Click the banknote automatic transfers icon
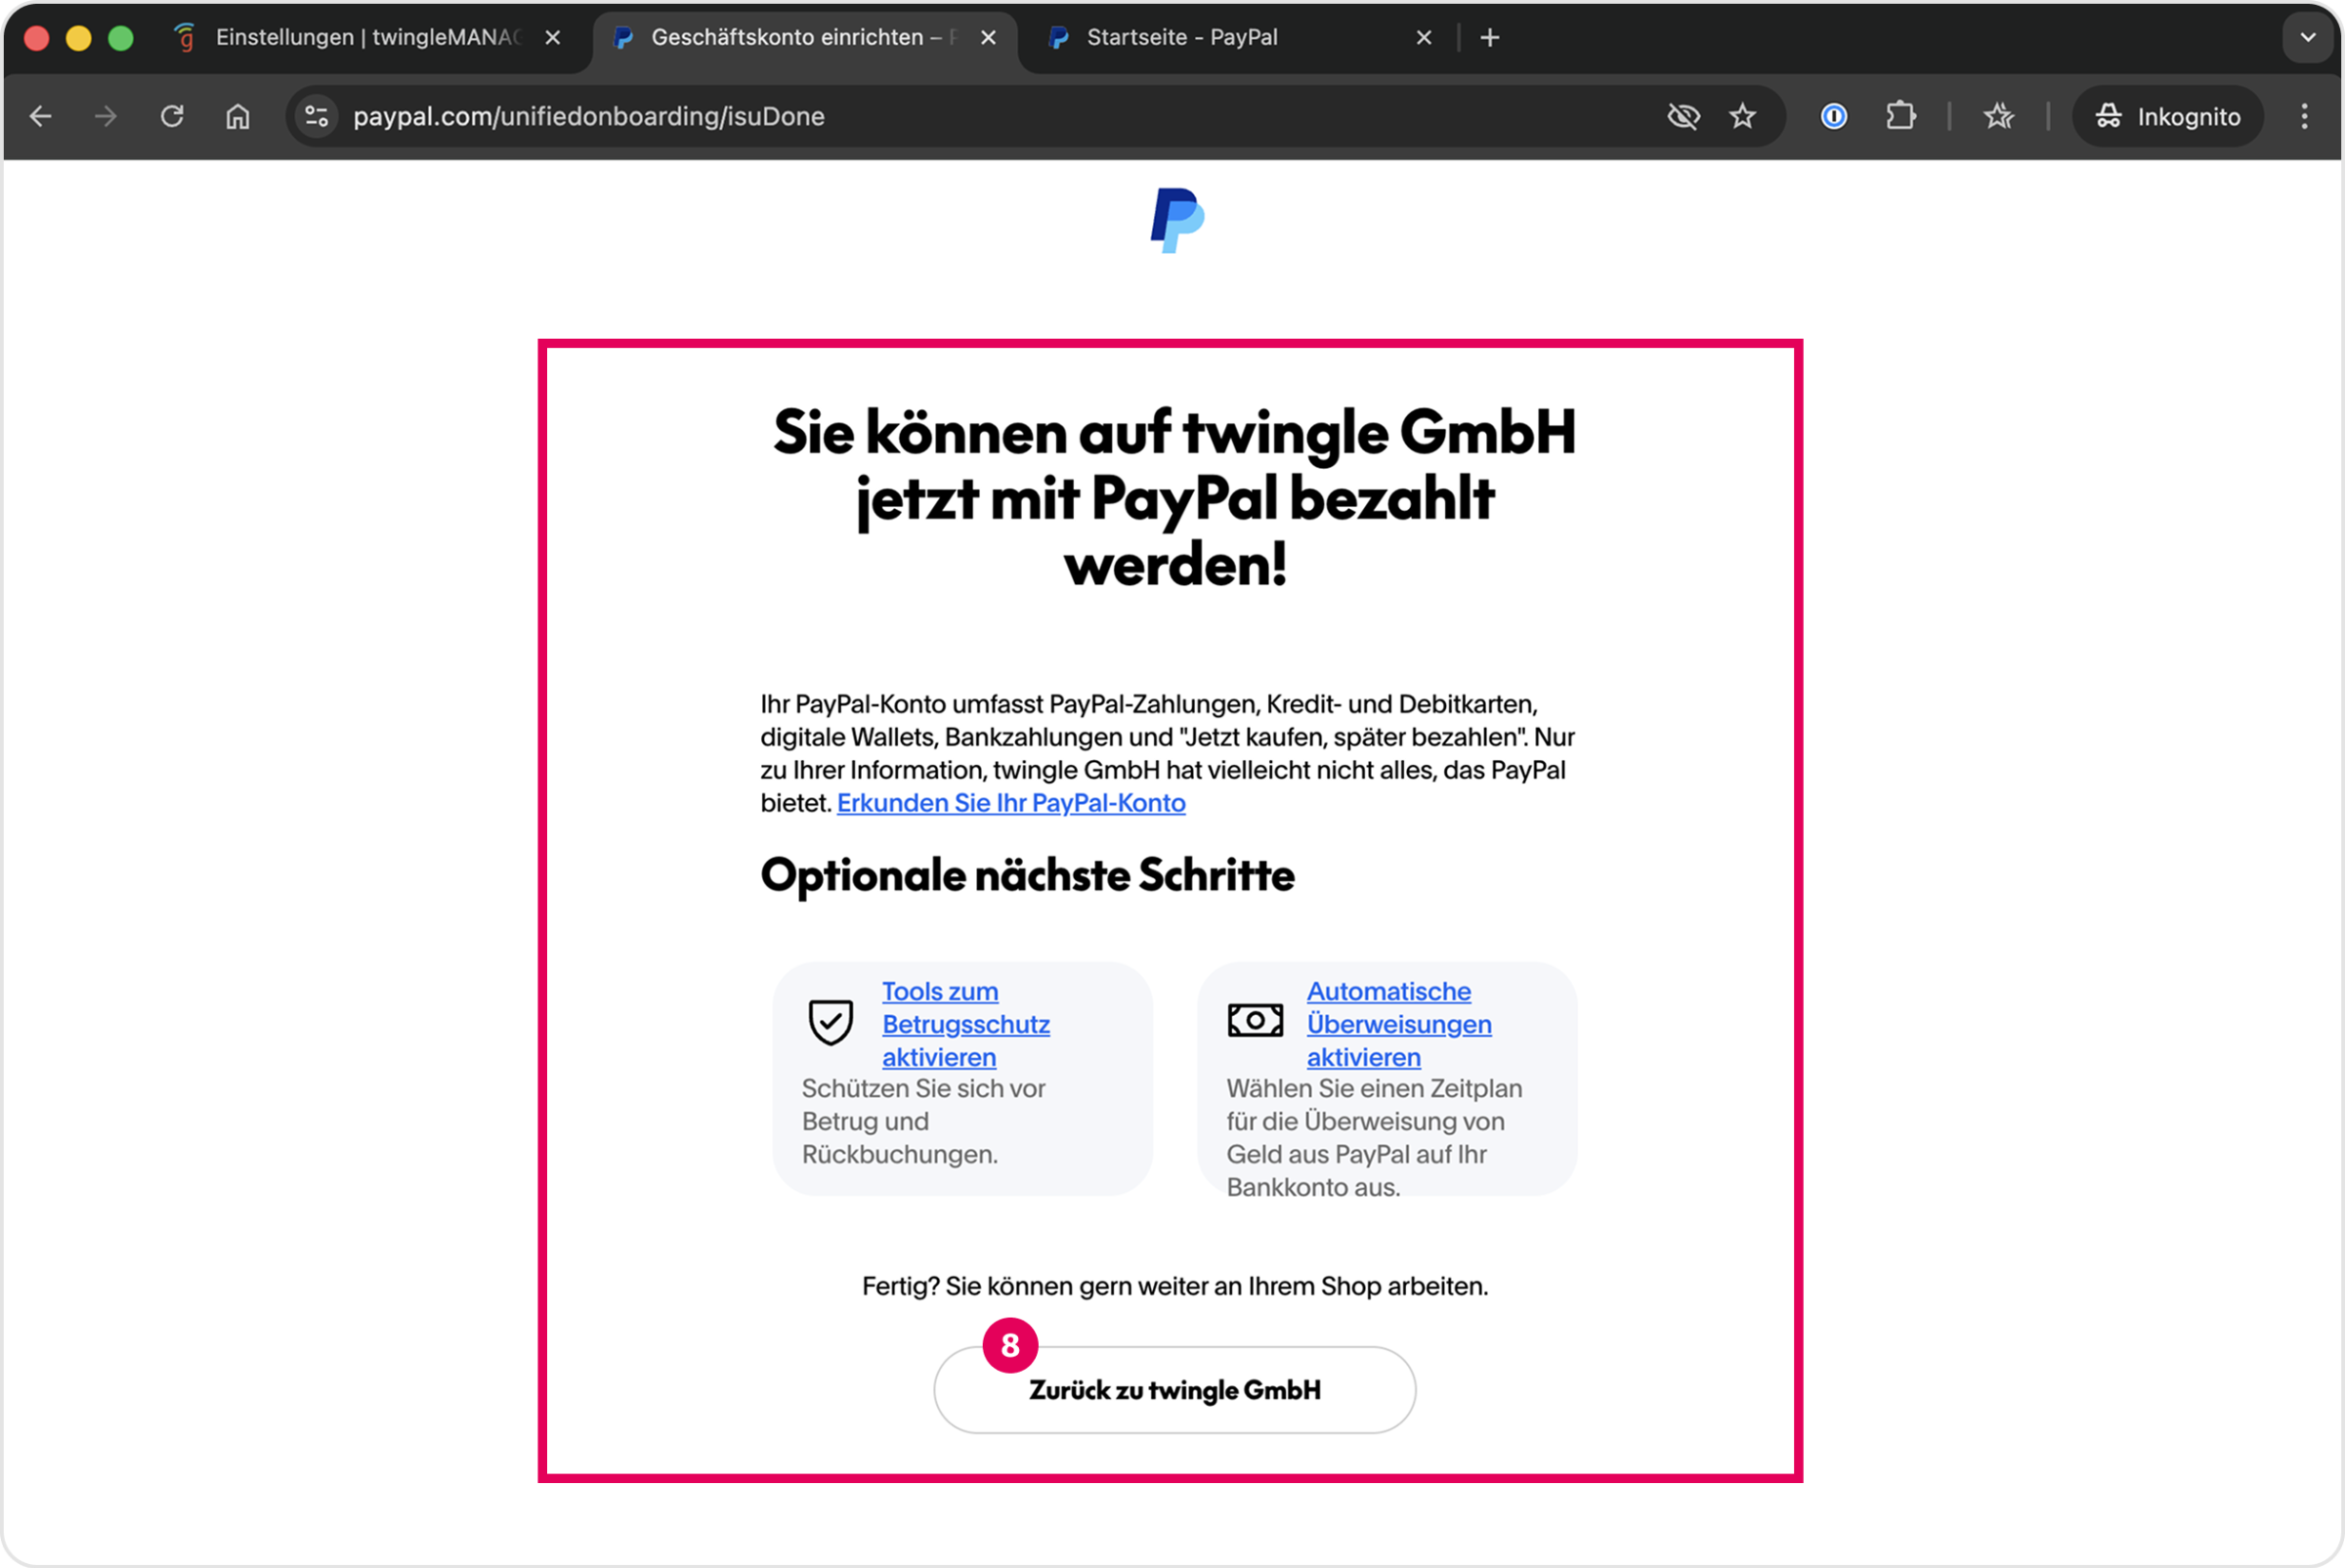2345x1568 pixels. click(1255, 1021)
